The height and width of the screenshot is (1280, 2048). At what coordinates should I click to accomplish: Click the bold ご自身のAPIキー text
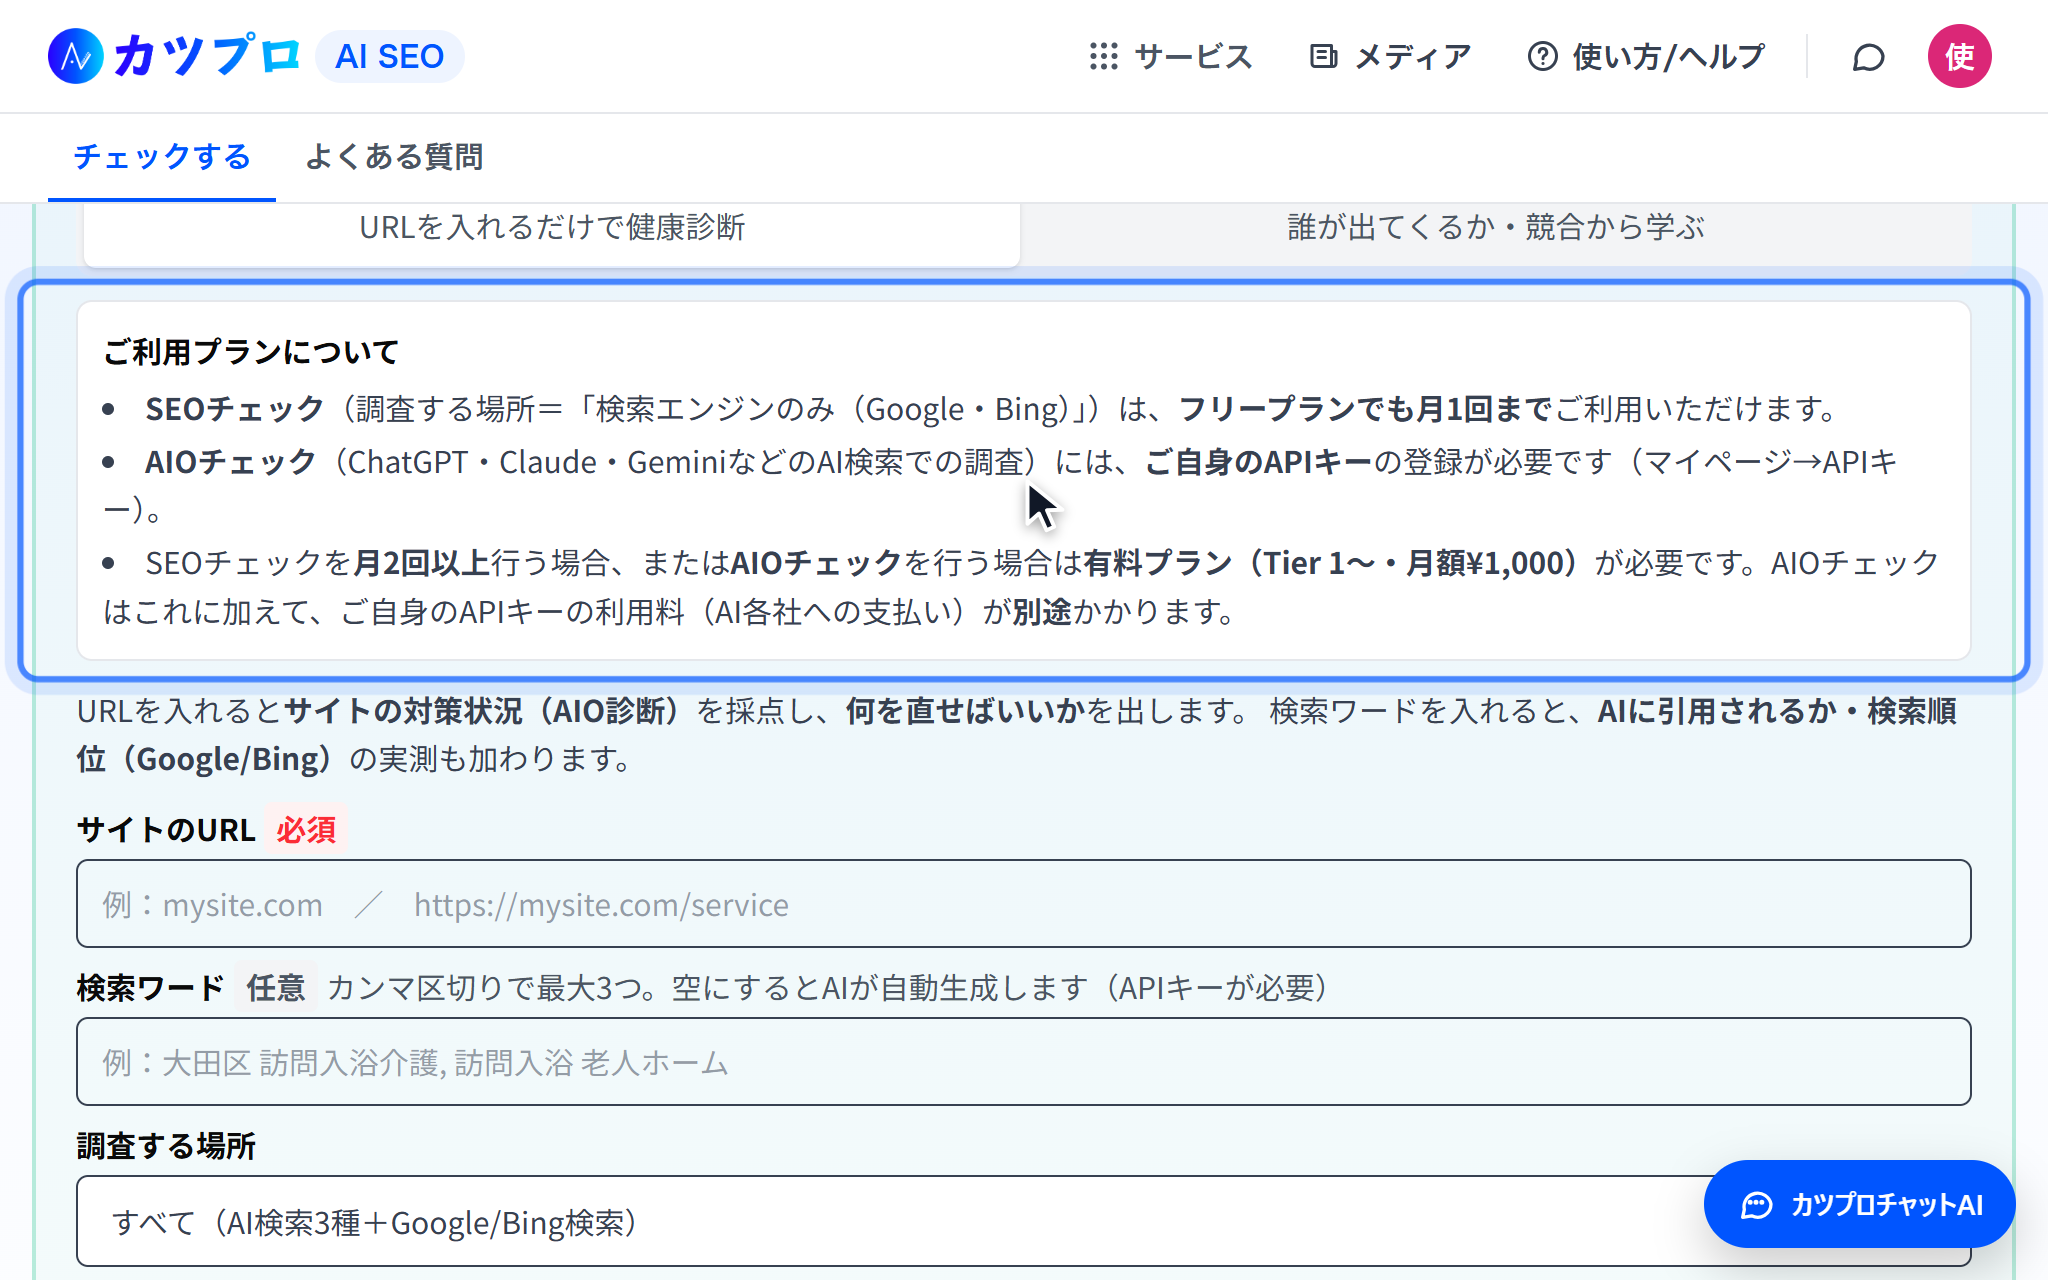(1258, 462)
